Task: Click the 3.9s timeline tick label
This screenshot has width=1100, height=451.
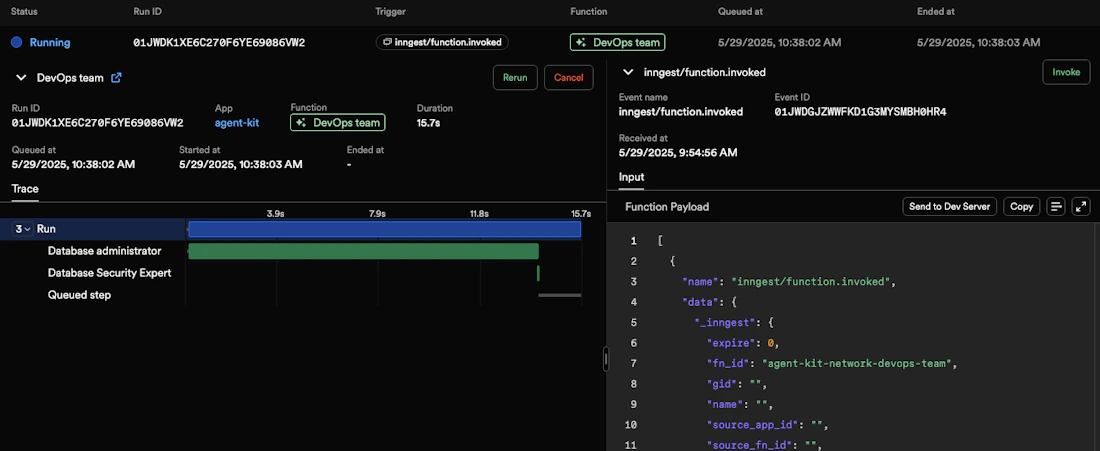Action: (x=275, y=213)
